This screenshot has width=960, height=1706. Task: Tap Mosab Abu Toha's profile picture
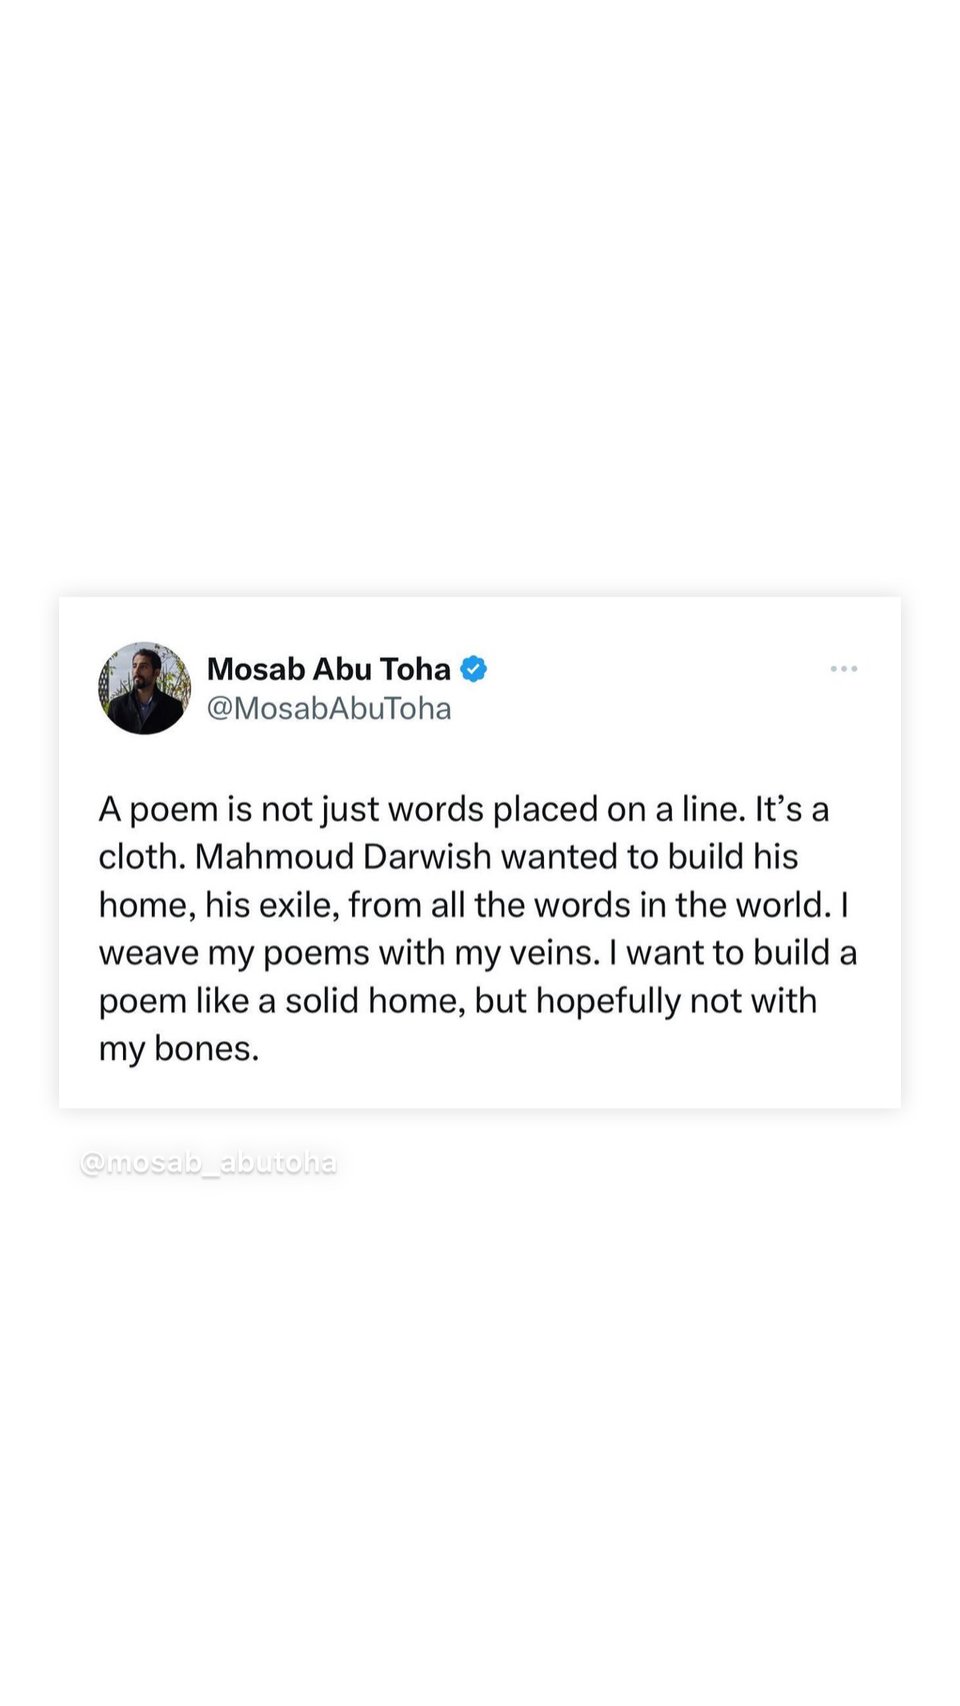(x=144, y=688)
